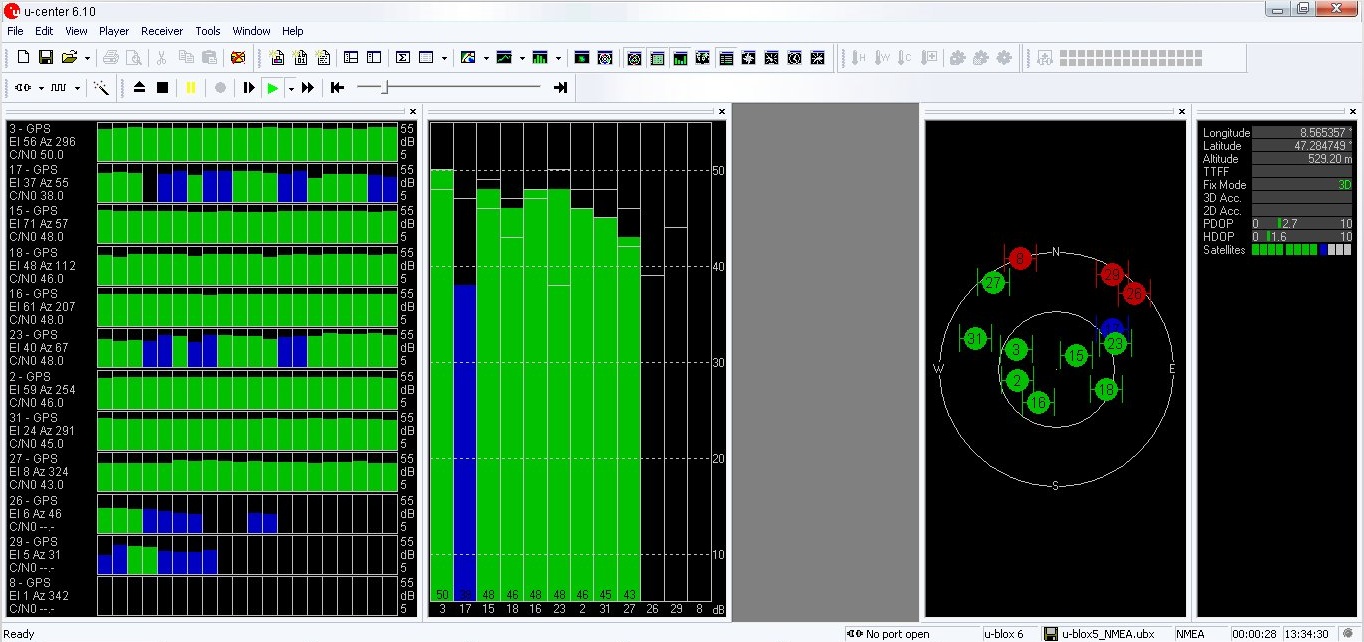Jump to beginning of log file

point(337,88)
